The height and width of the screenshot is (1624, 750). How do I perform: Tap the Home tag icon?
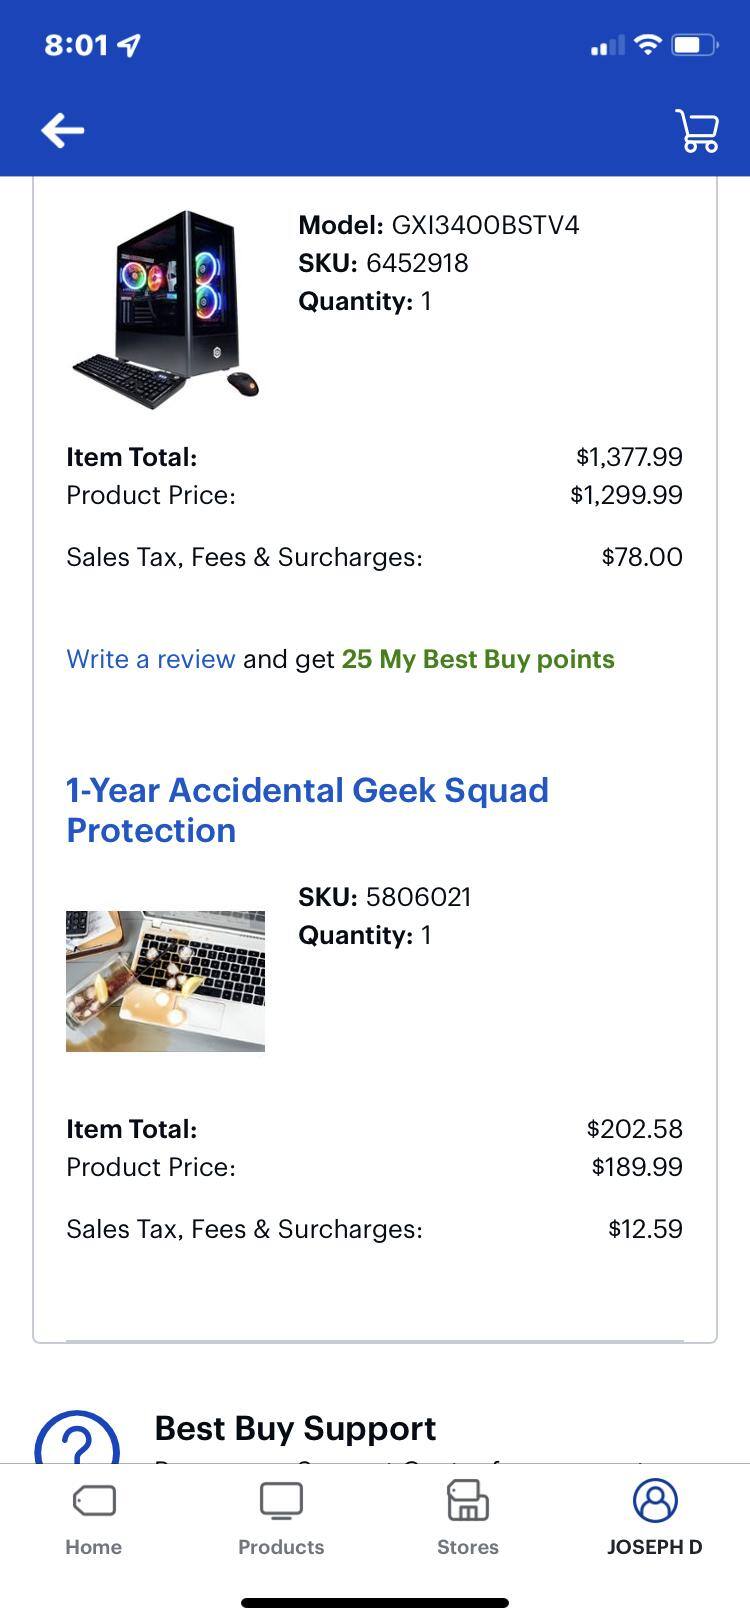pyautogui.click(x=94, y=1500)
